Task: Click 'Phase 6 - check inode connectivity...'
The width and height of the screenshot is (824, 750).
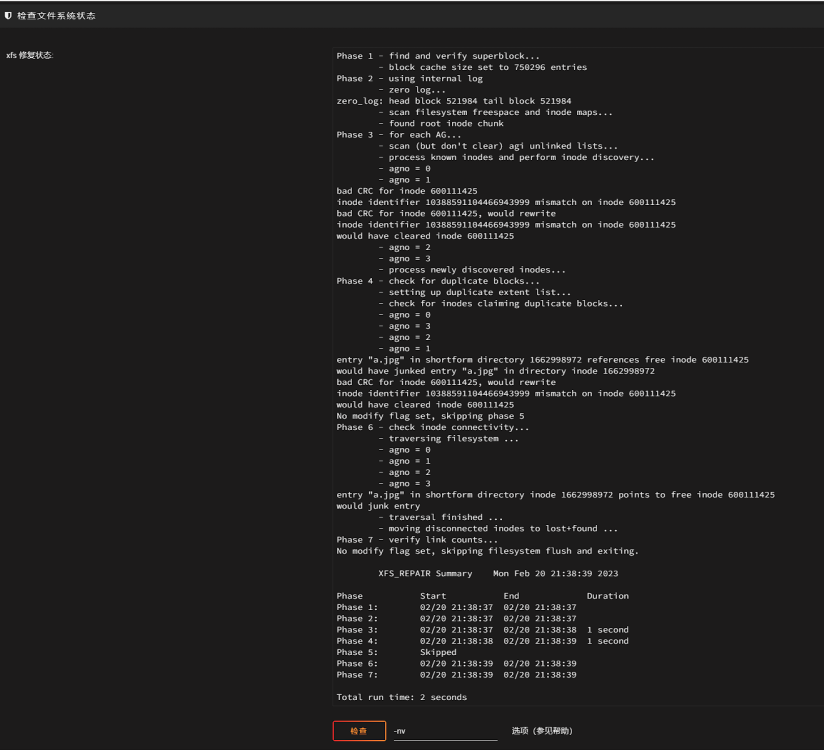Action: [432, 427]
